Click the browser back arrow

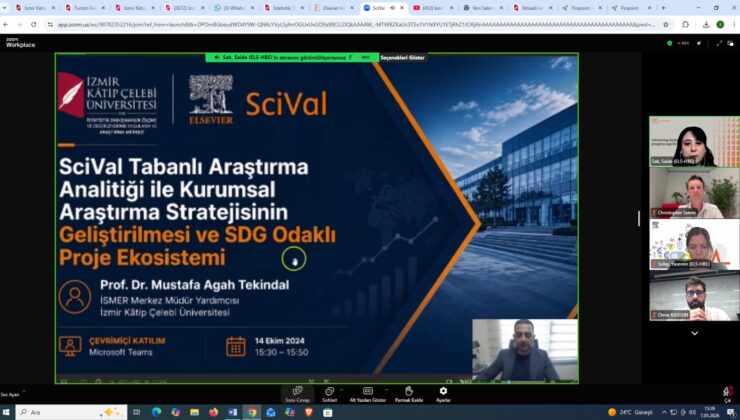point(6,25)
